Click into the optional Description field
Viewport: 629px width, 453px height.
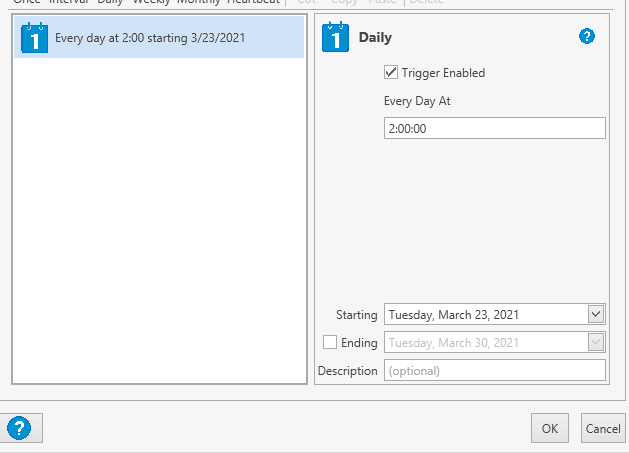[x=494, y=370]
